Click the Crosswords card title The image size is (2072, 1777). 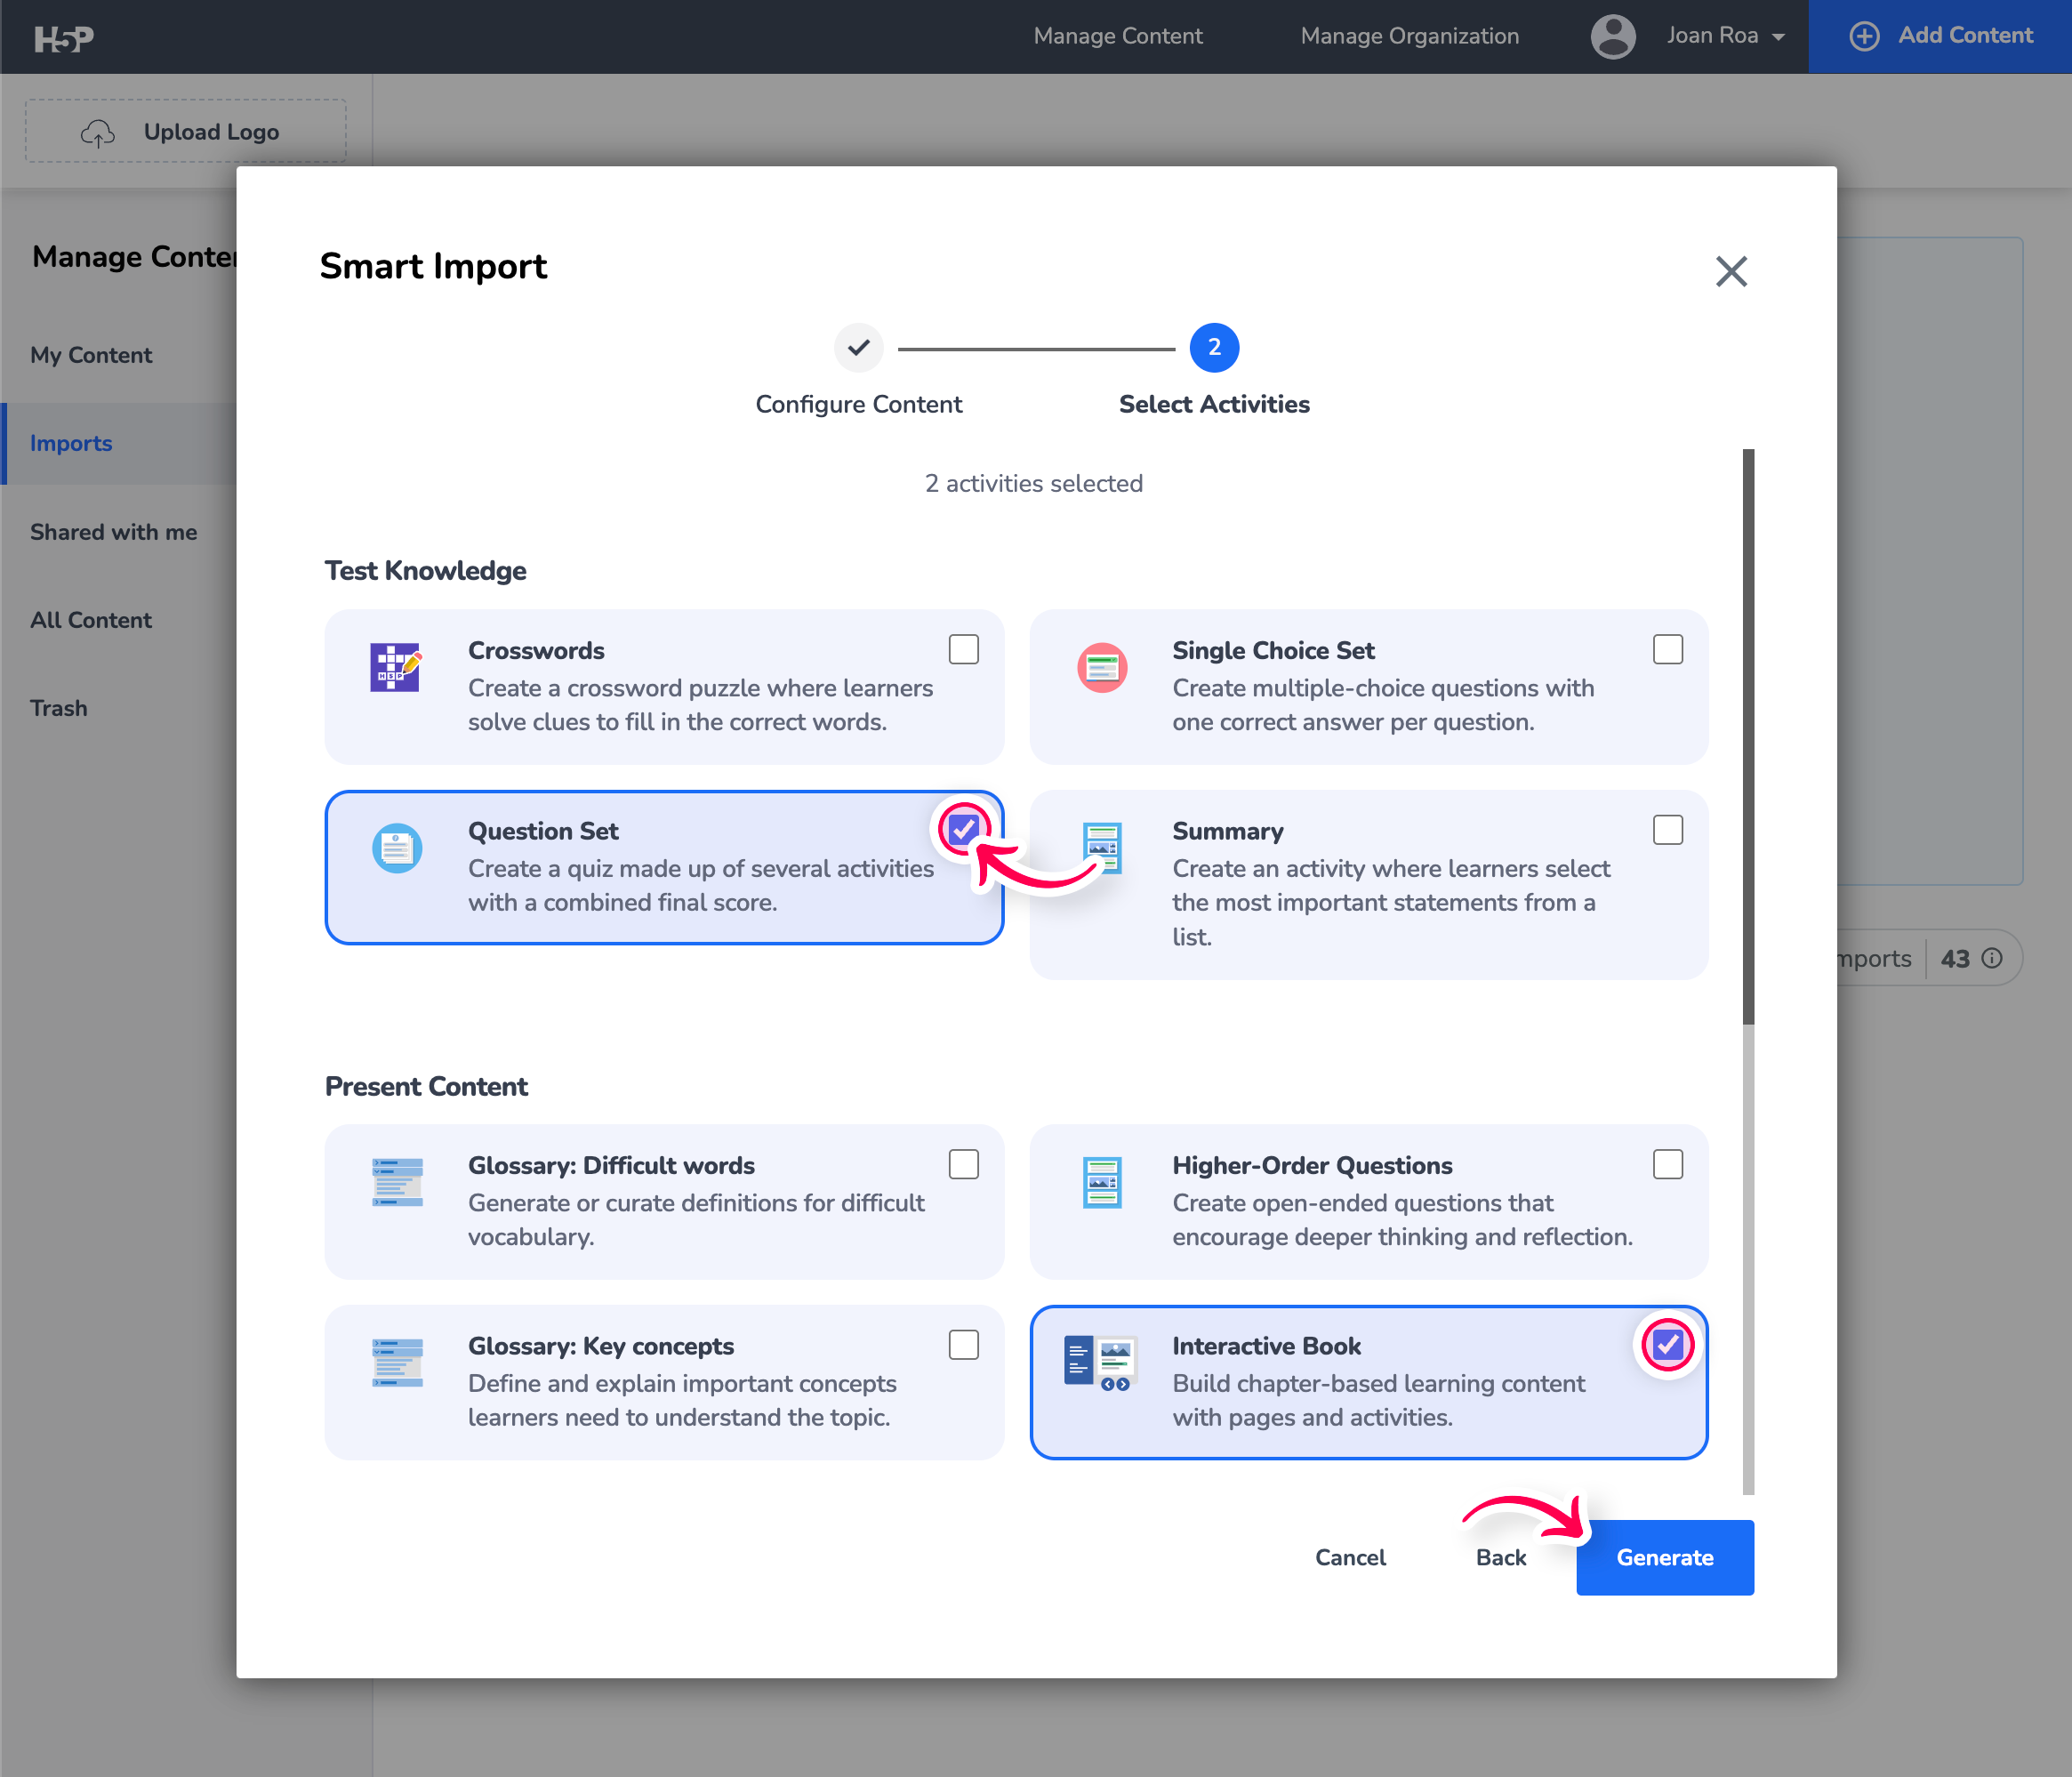tap(536, 650)
